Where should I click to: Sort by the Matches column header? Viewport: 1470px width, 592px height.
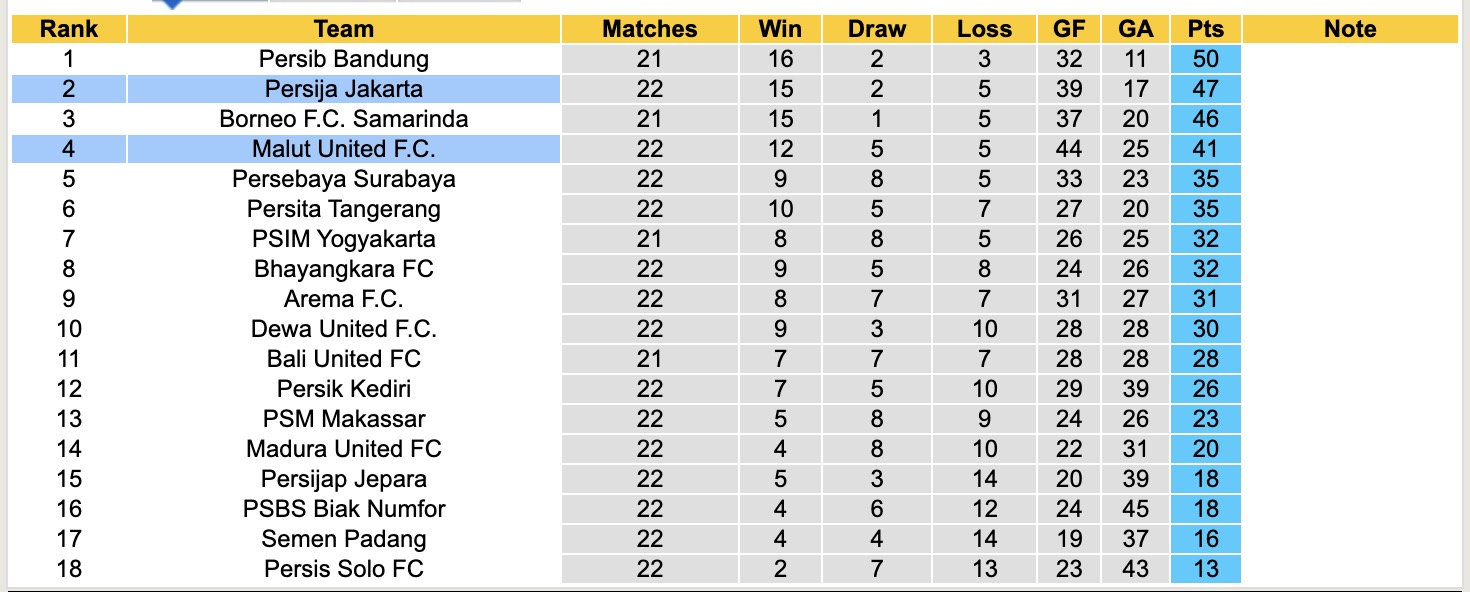[649, 29]
